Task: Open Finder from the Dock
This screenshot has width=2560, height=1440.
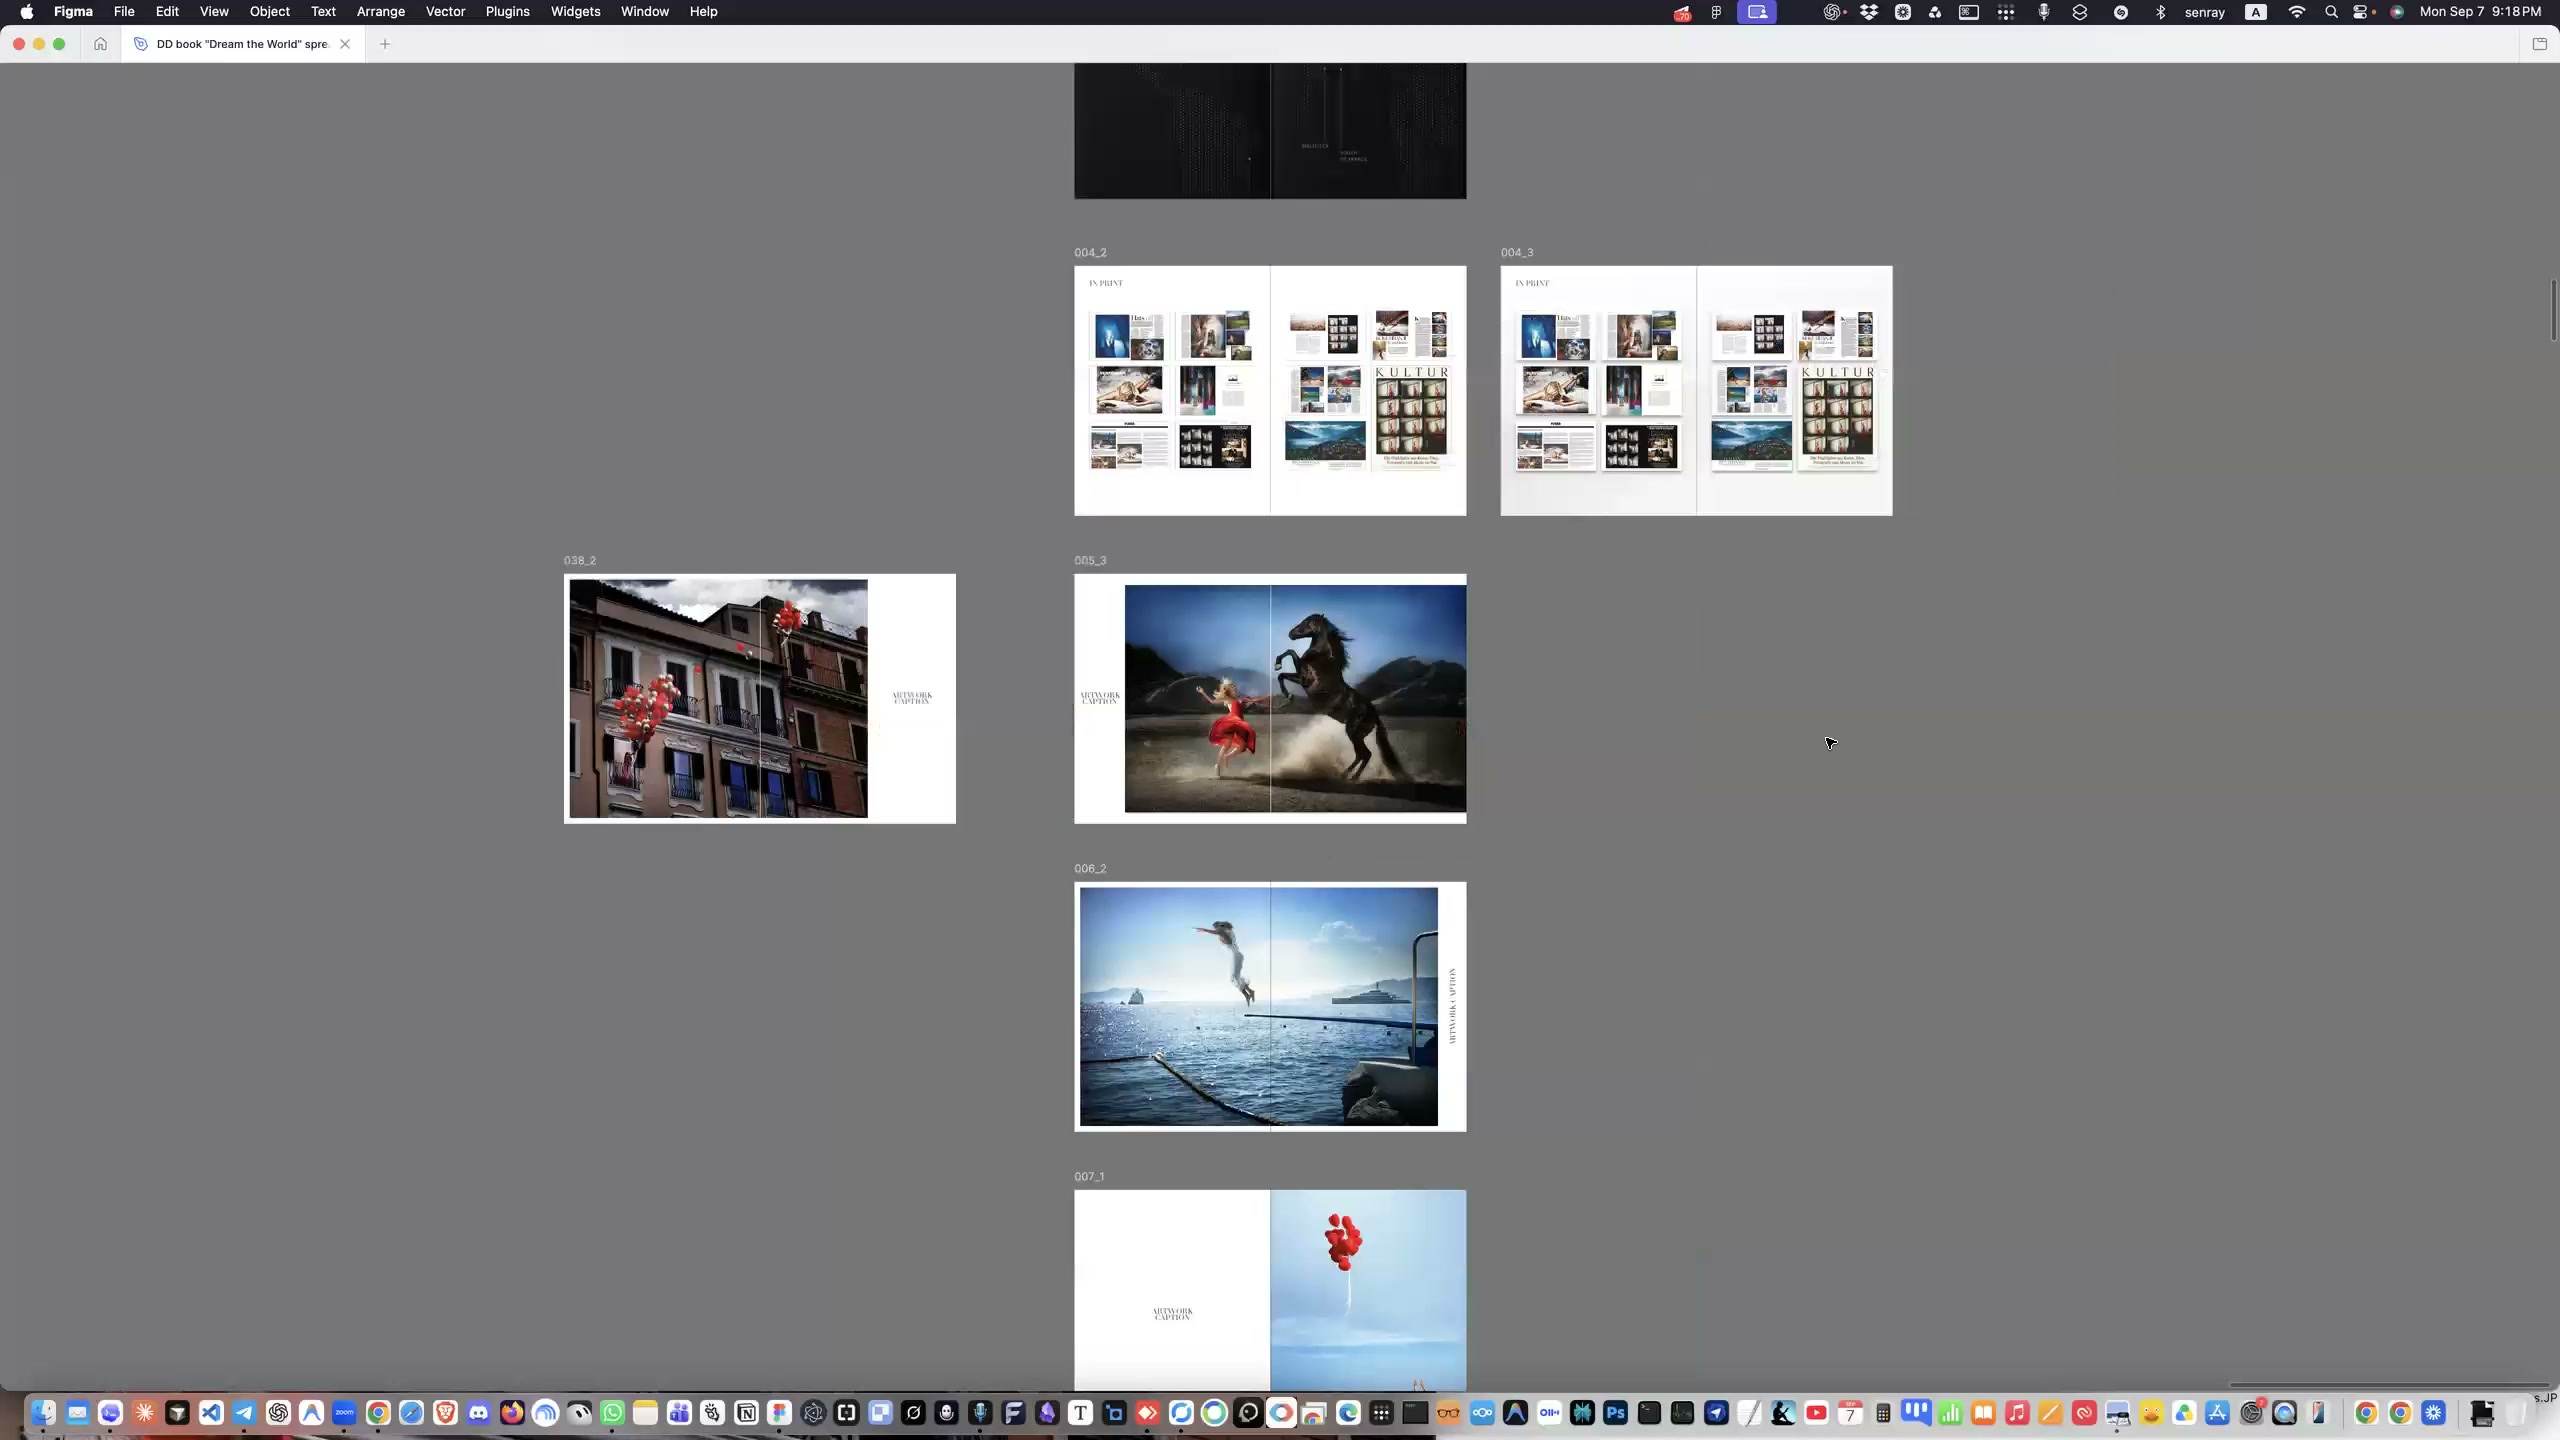Action: [x=43, y=1413]
